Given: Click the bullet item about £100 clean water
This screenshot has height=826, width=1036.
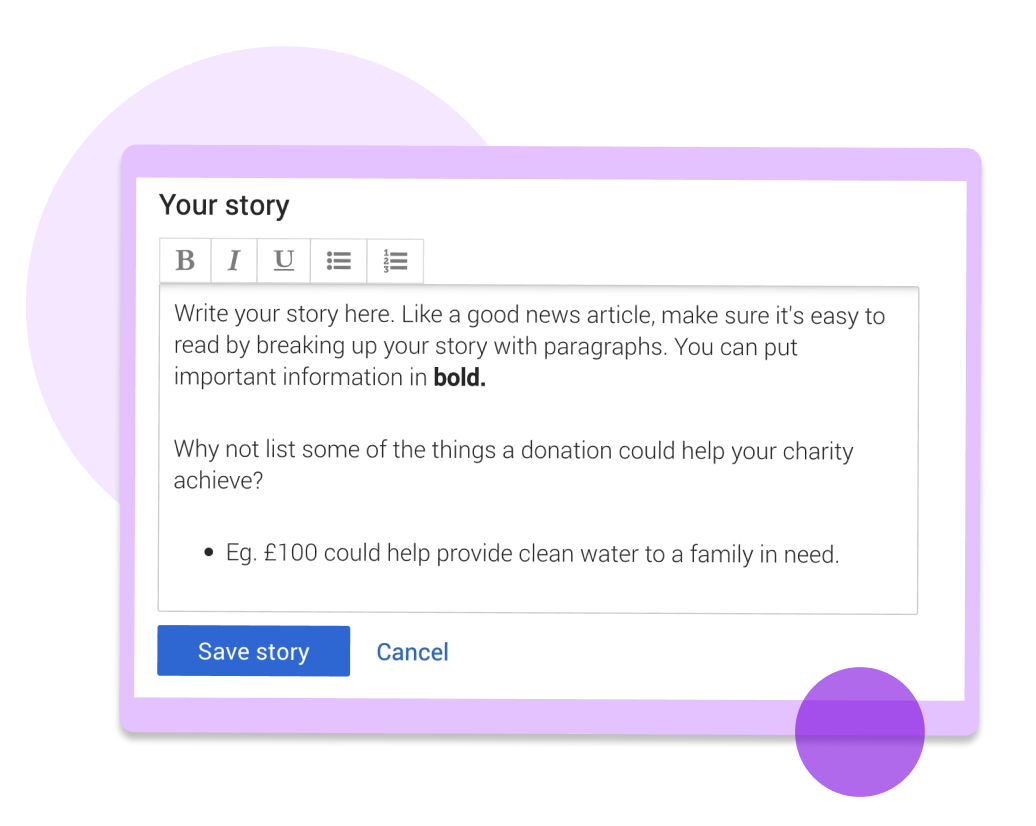Looking at the screenshot, I should tap(533, 554).
